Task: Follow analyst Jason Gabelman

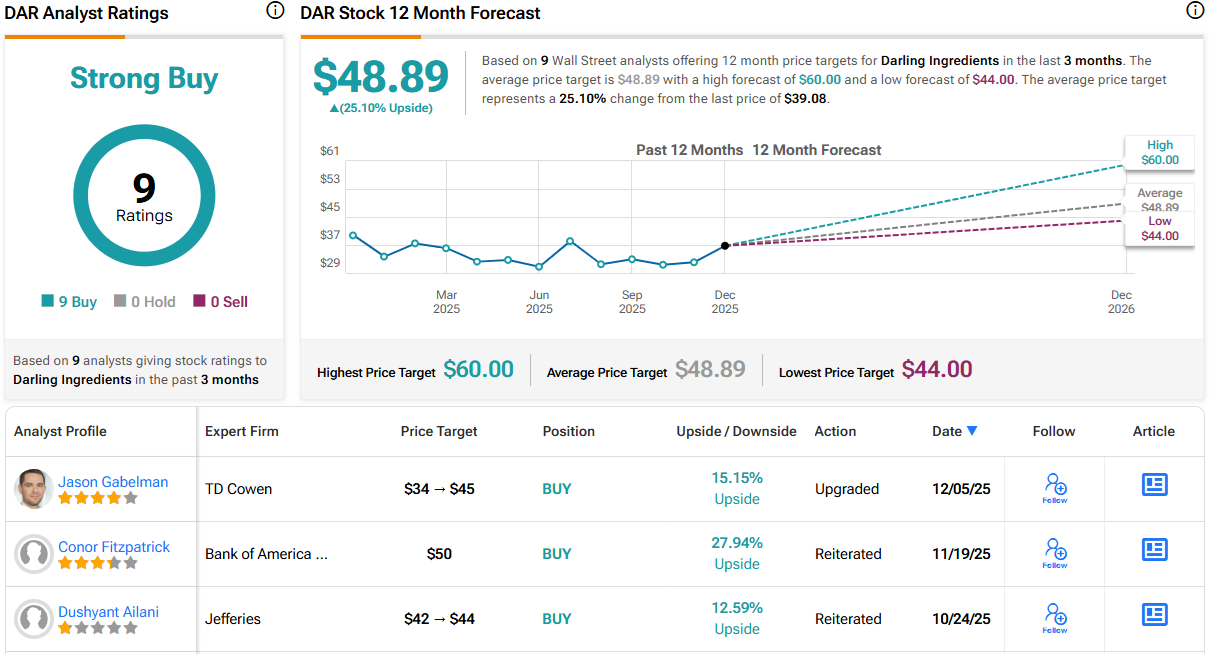Action: point(1054,488)
